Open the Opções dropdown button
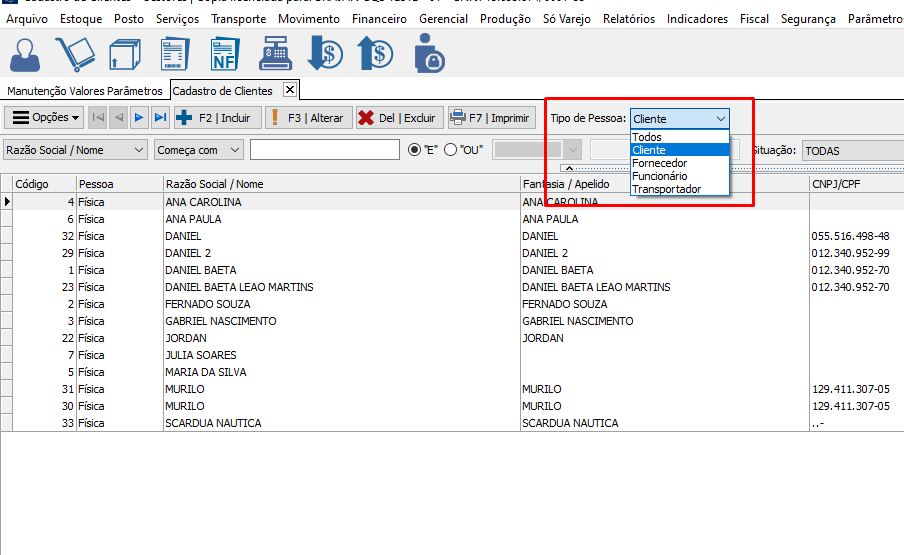The height and width of the screenshot is (555, 904). (46, 118)
